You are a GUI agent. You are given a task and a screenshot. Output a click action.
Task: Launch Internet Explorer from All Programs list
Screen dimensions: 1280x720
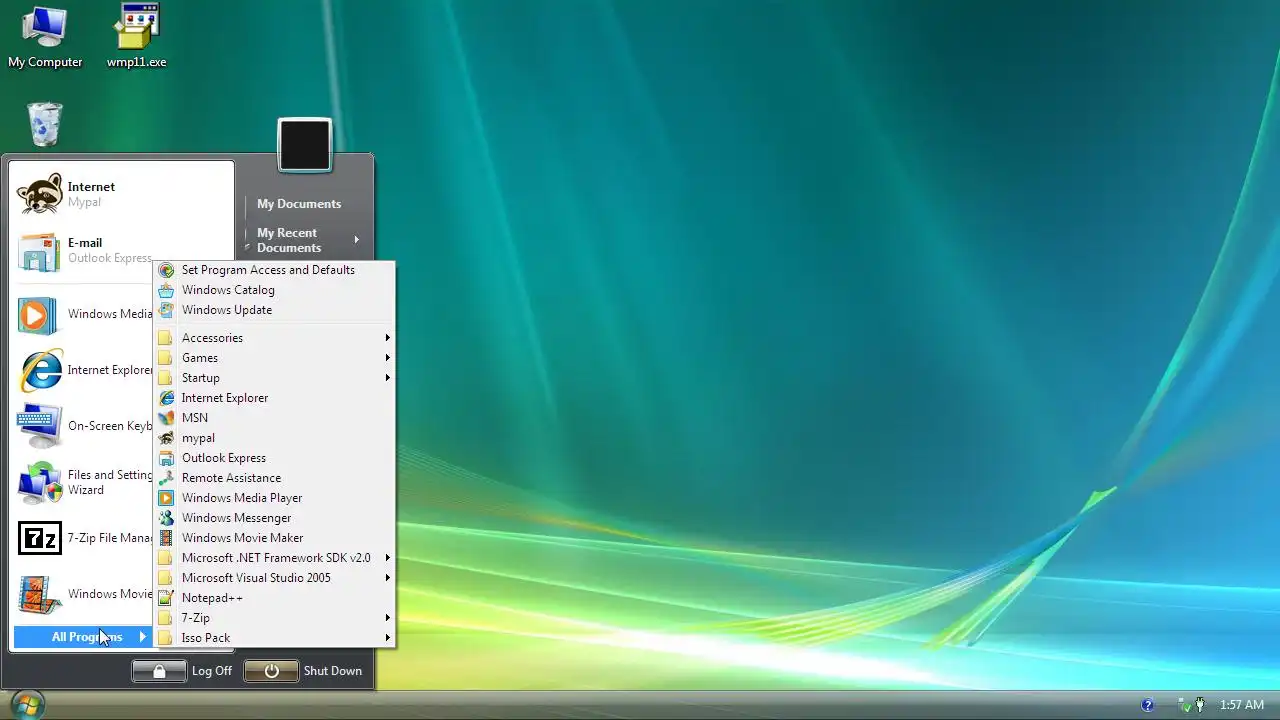(x=274, y=398)
